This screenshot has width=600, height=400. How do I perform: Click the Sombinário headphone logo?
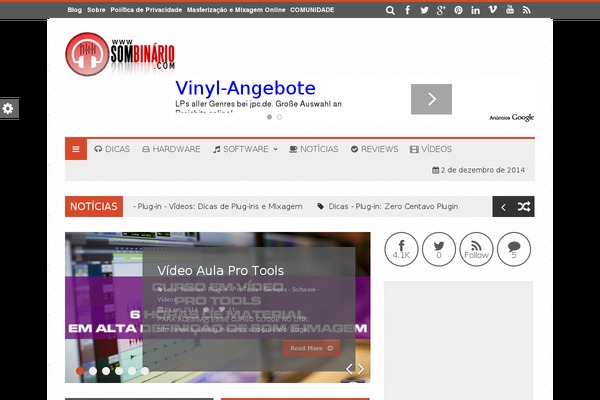120,54
